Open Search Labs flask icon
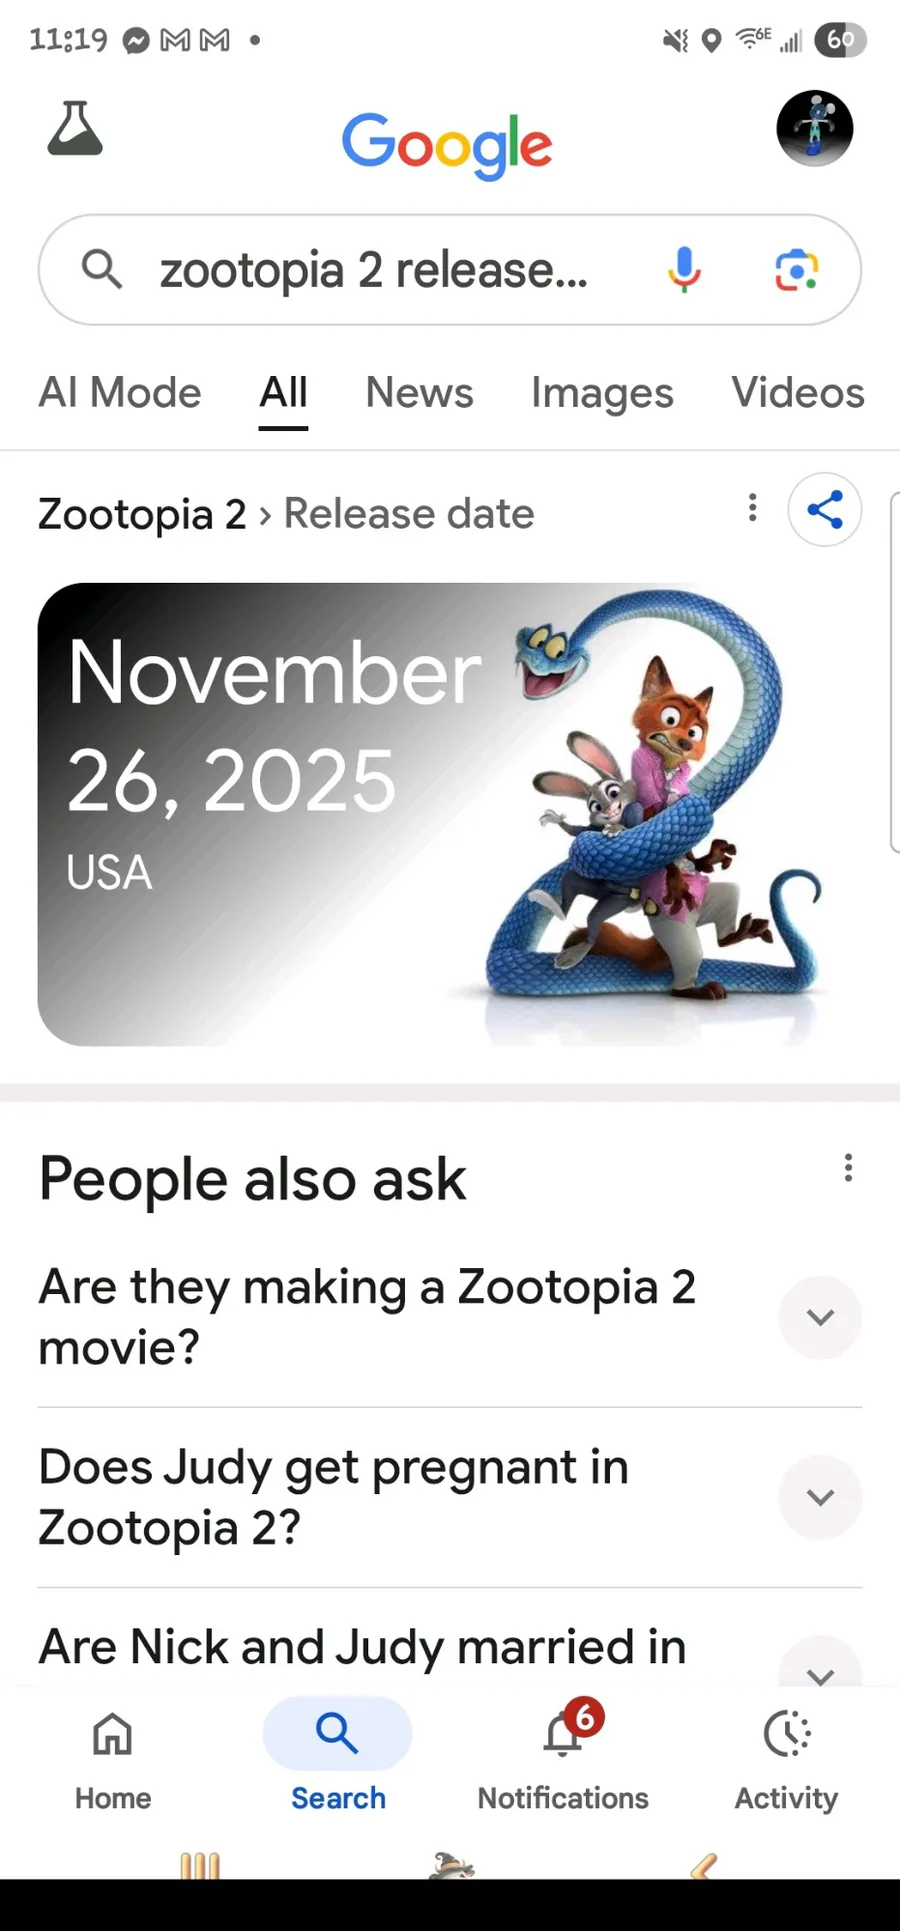 [75, 129]
